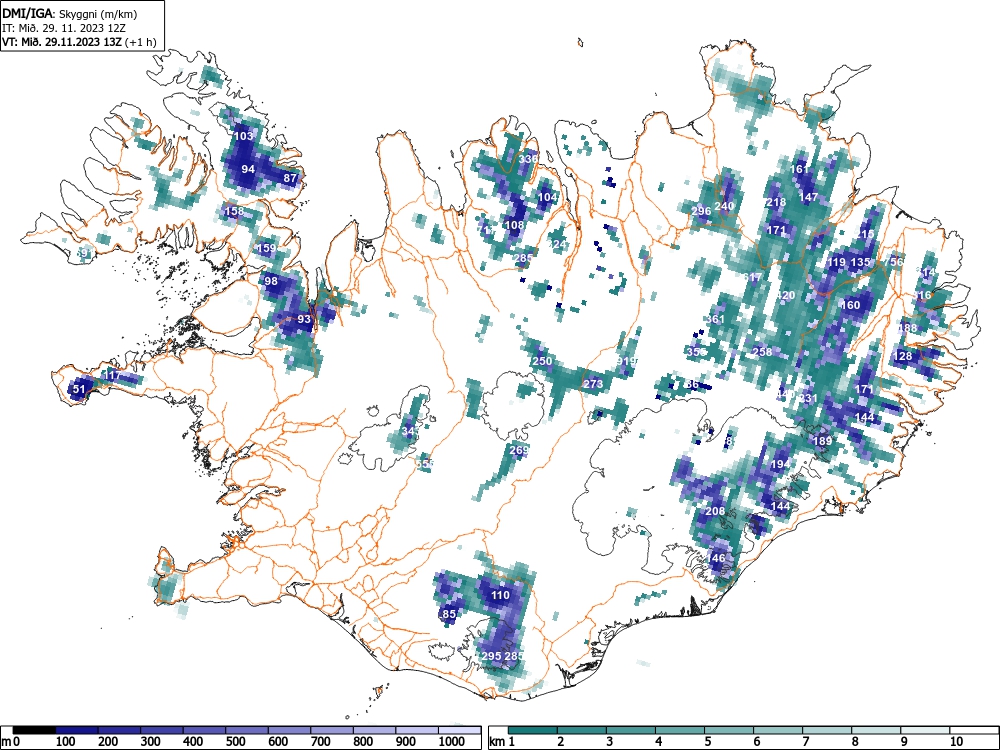Screen dimensions: 1000x750
Task: Click the visibility value 250 on the map
Action: [542, 362]
